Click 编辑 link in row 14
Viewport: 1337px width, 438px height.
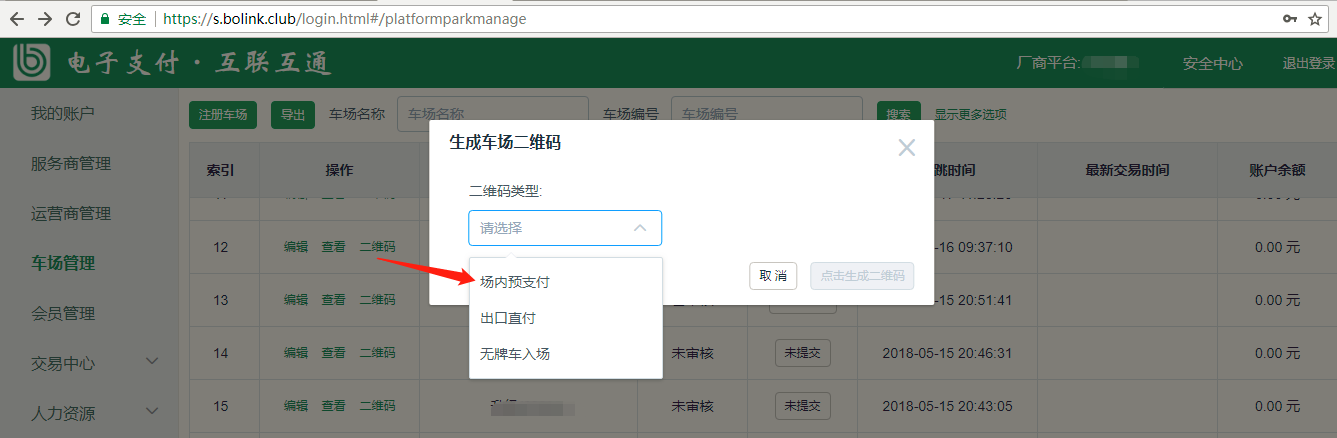[x=296, y=353]
